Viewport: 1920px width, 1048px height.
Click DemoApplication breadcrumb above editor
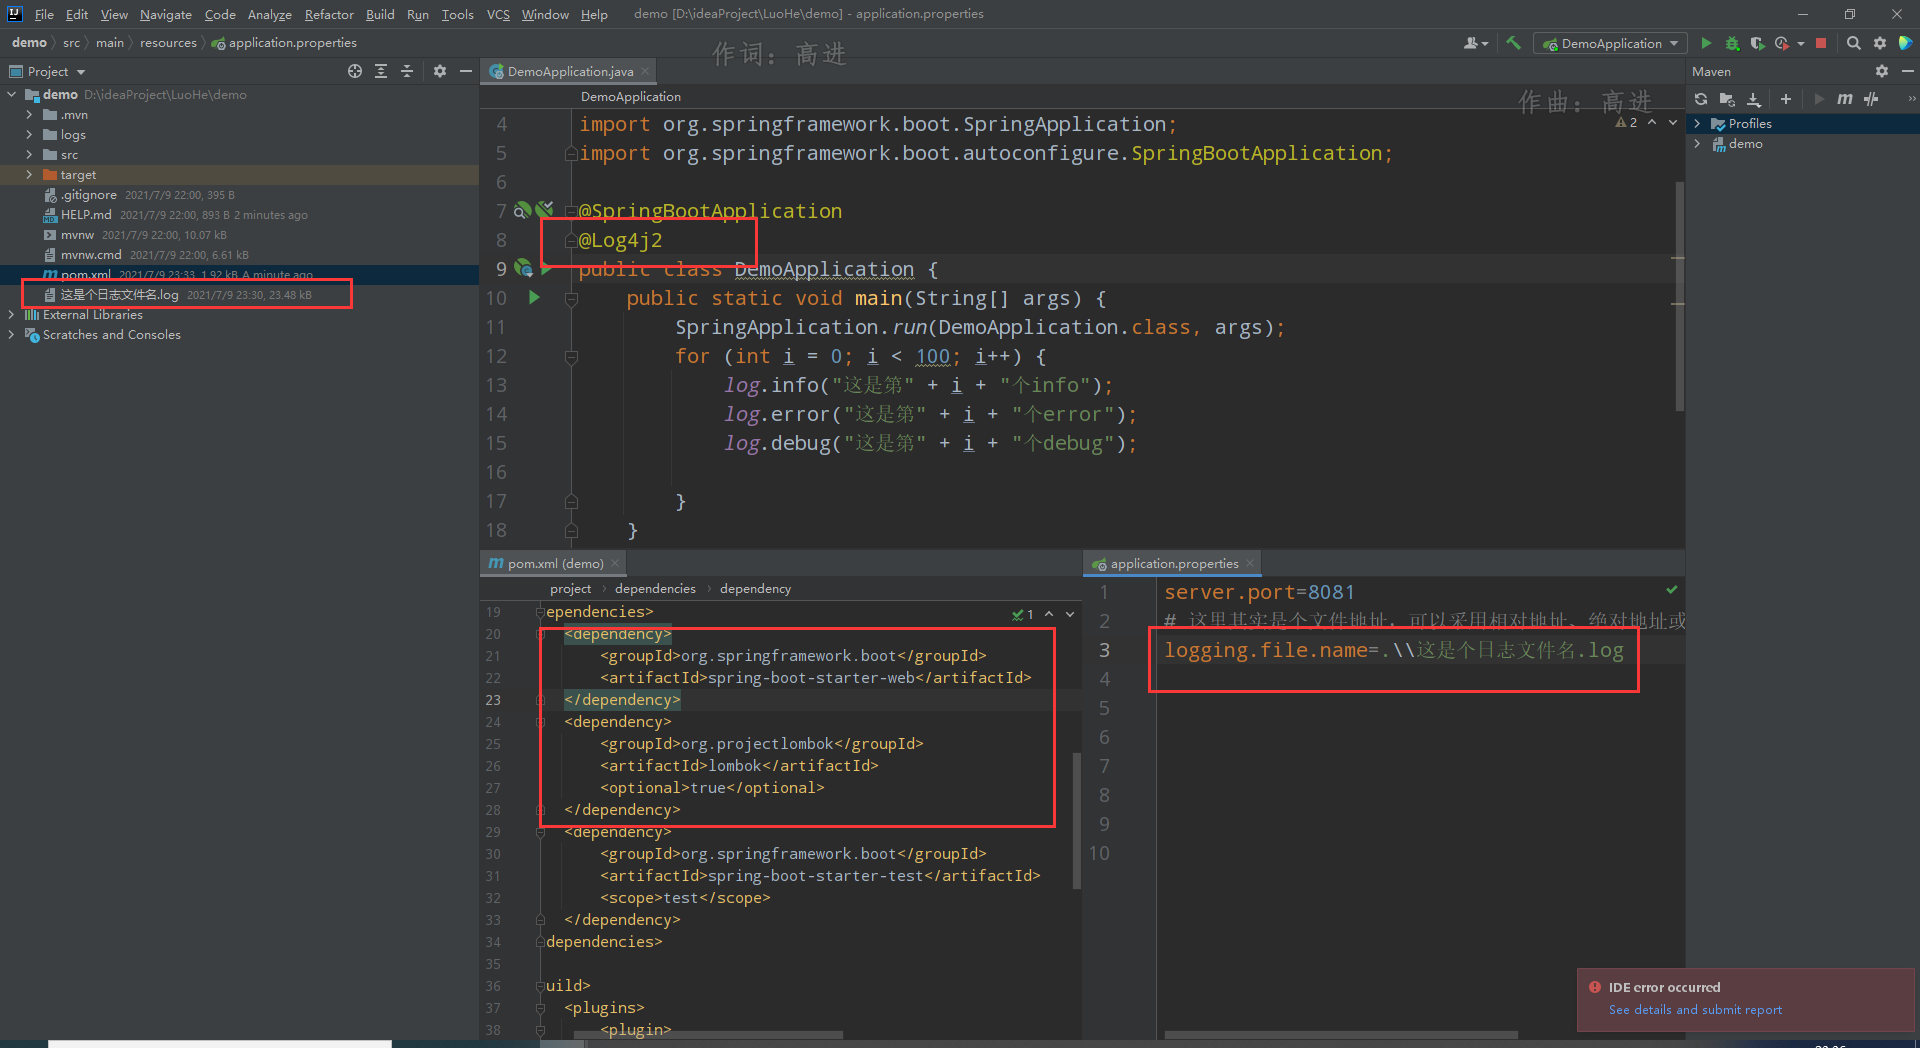point(630,96)
